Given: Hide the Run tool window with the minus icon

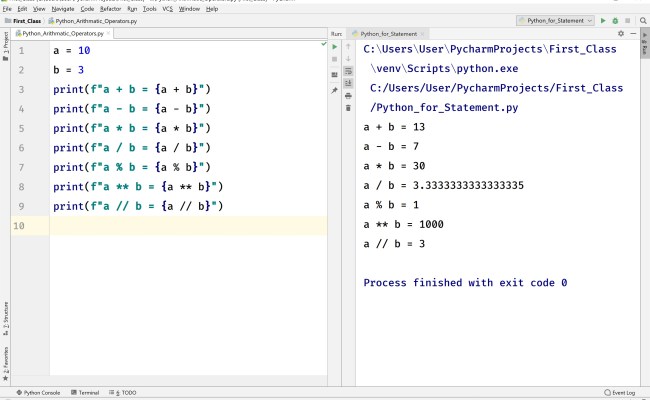Looking at the screenshot, I should (633, 34).
